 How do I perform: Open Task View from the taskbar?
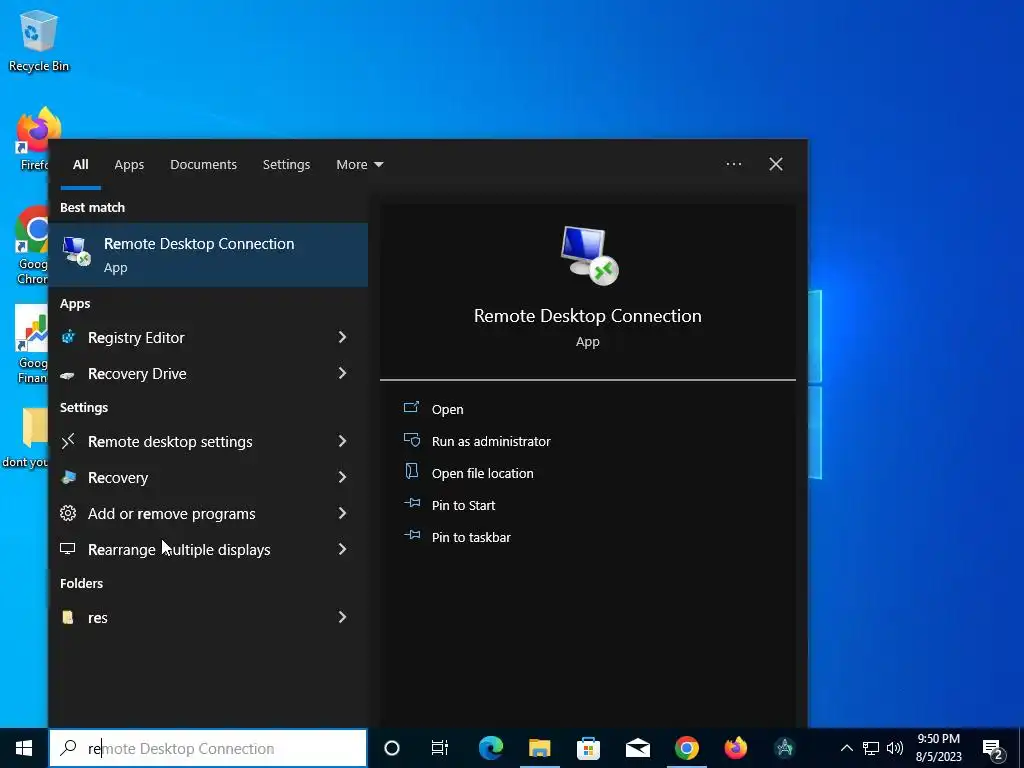440,748
